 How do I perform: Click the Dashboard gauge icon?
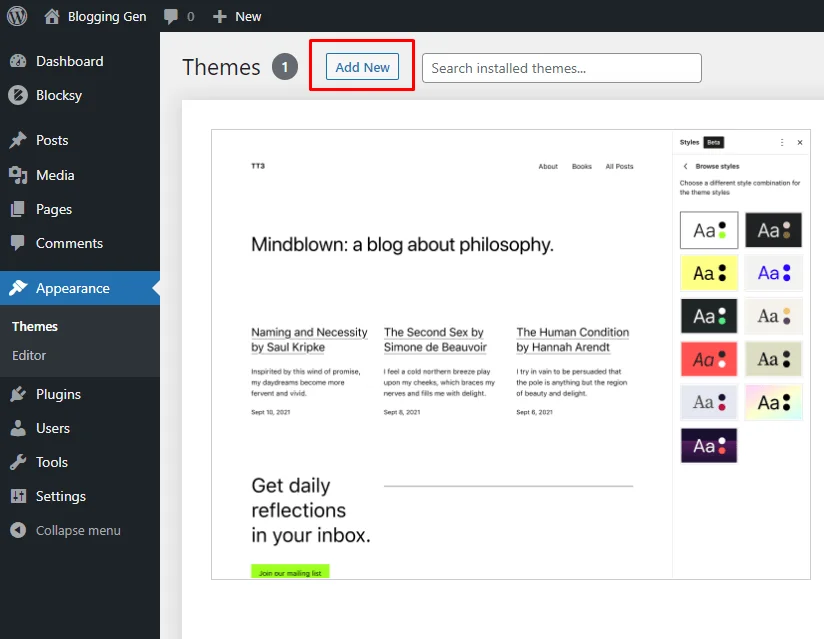click(18, 61)
